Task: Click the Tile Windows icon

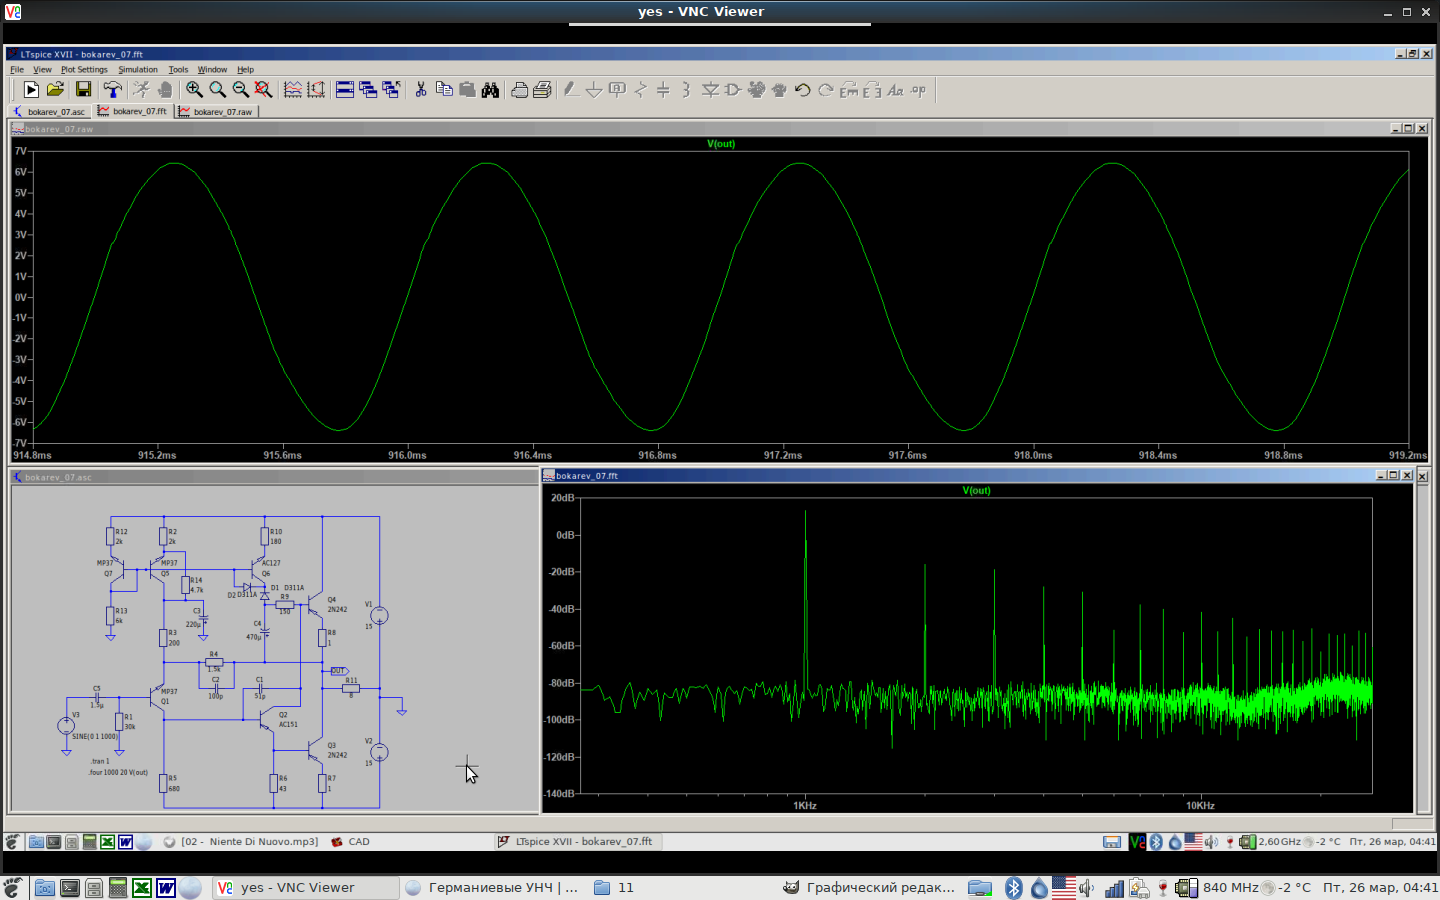Action: pyautogui.click(x=344, y=90)
